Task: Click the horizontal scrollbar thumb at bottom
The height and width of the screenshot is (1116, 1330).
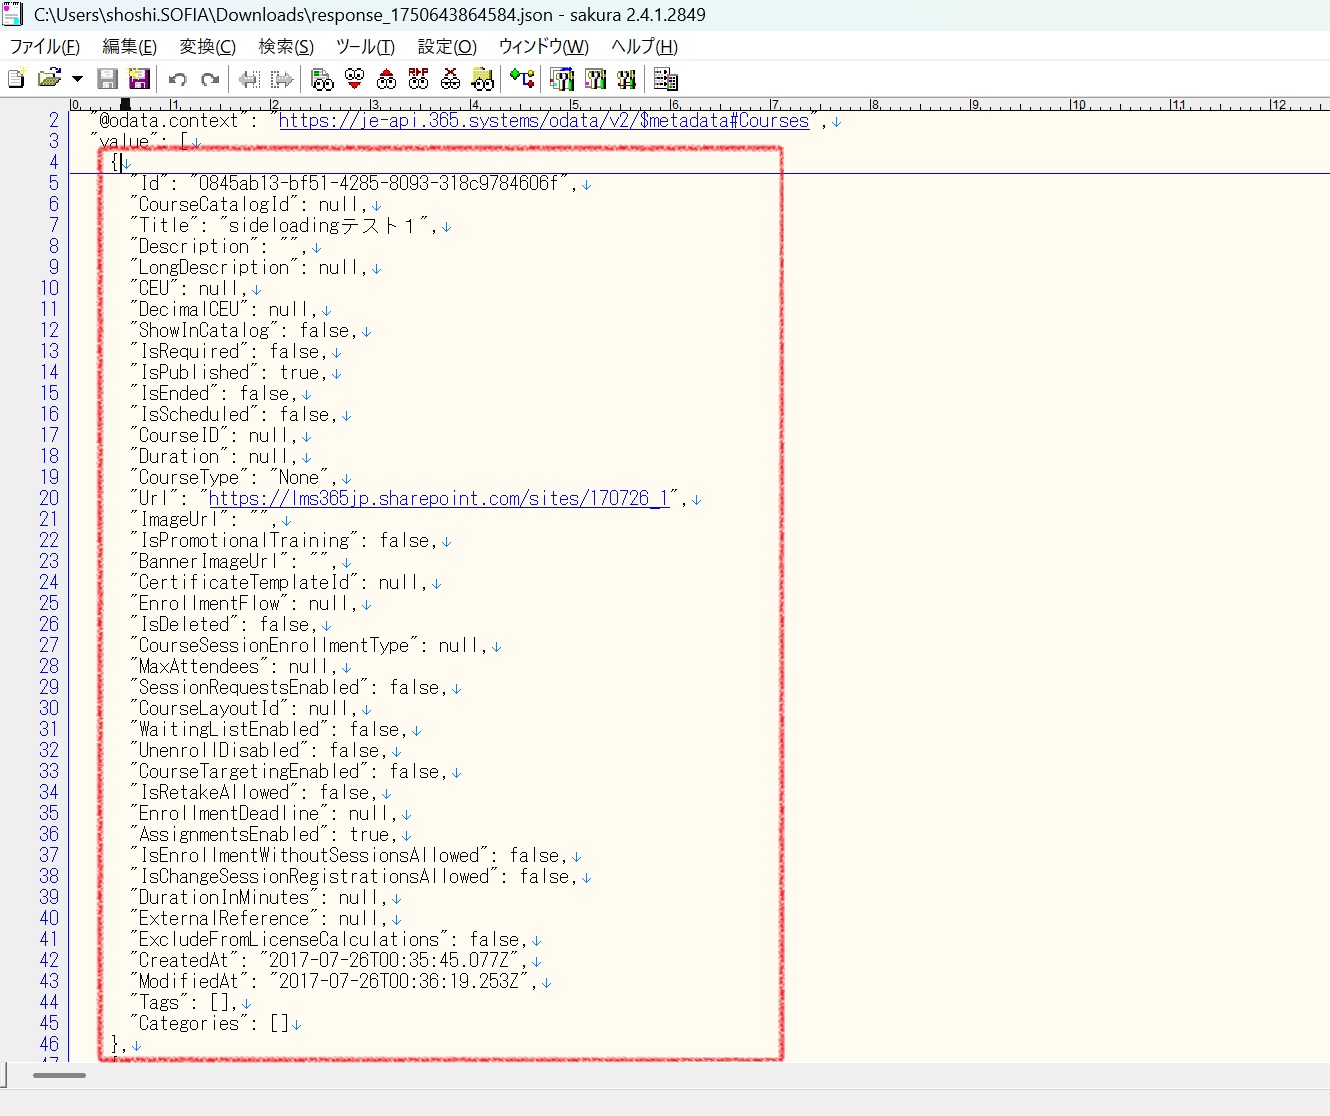Action: (59, 1076)
